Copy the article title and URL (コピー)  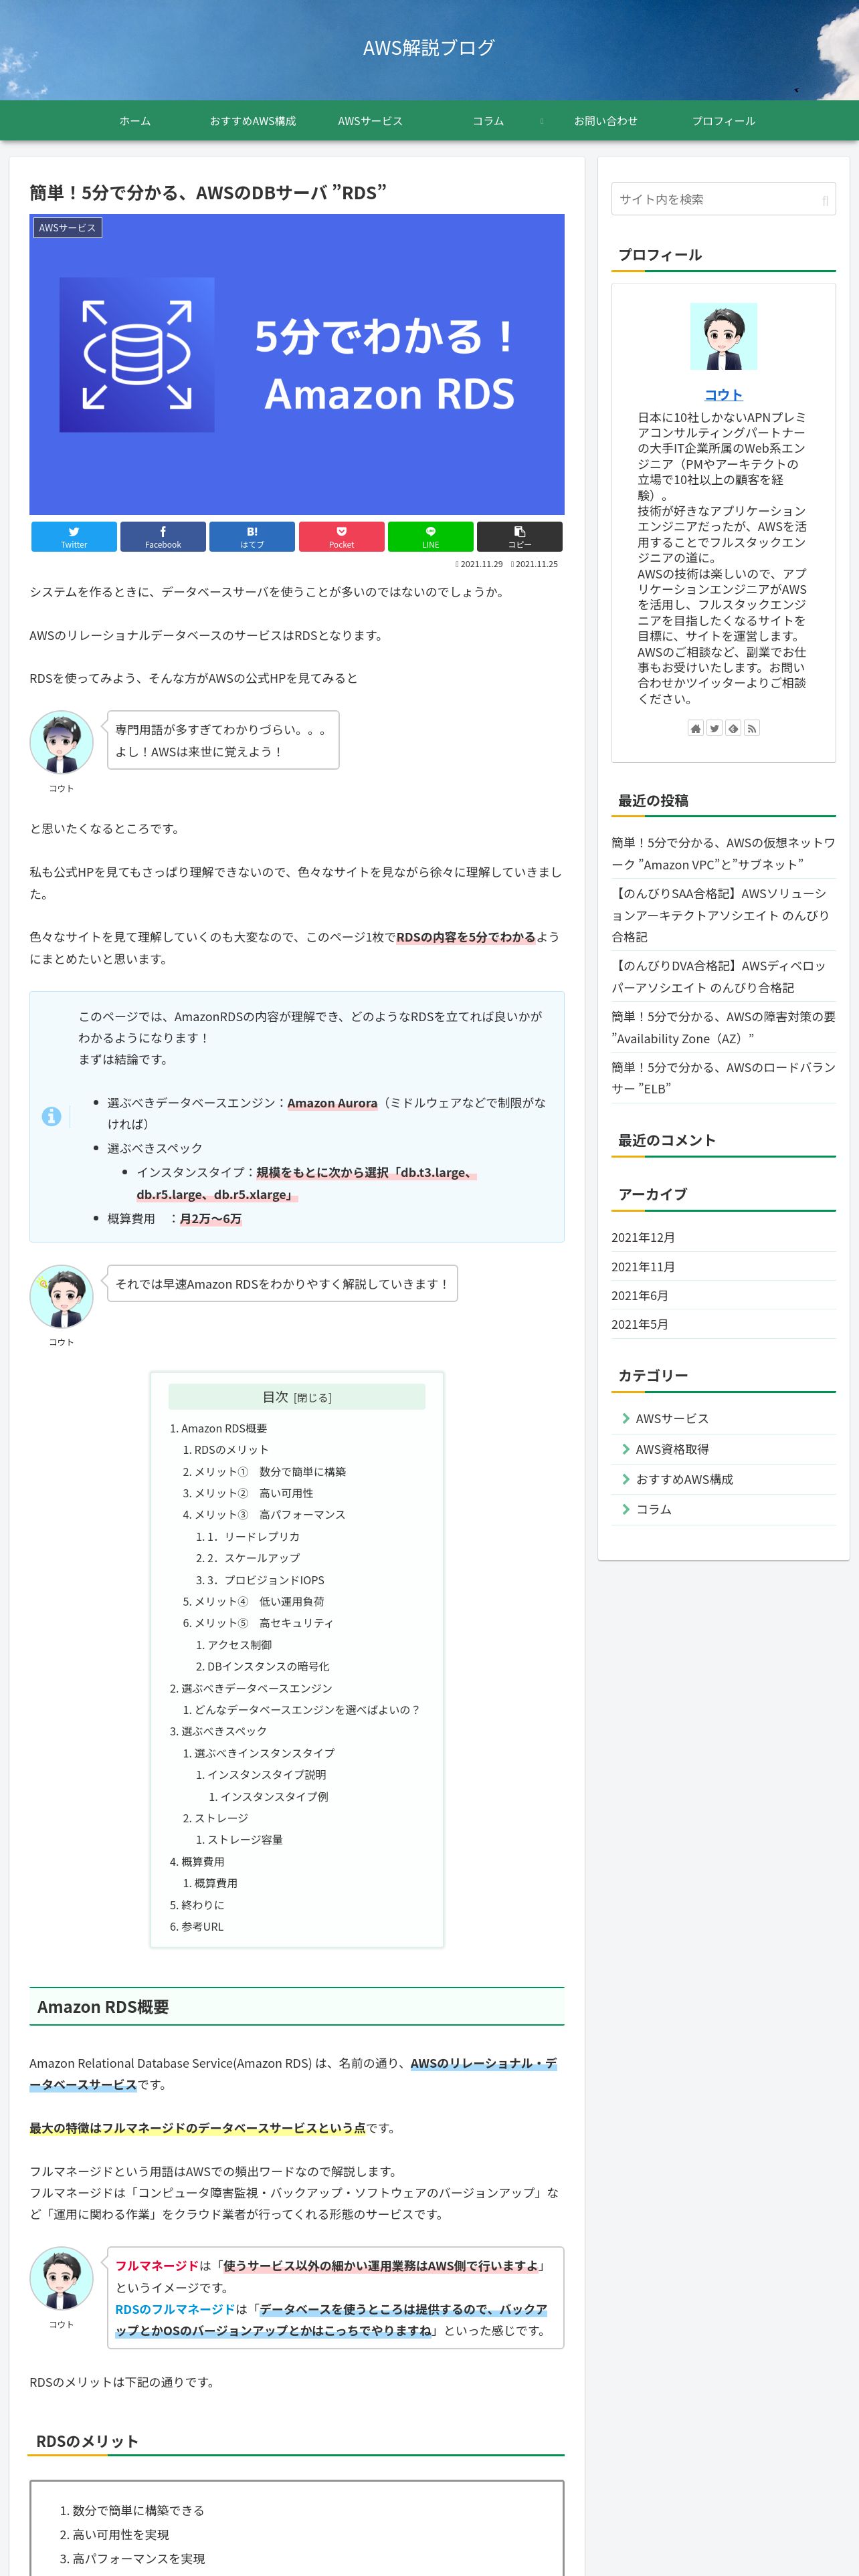point(519,536)
